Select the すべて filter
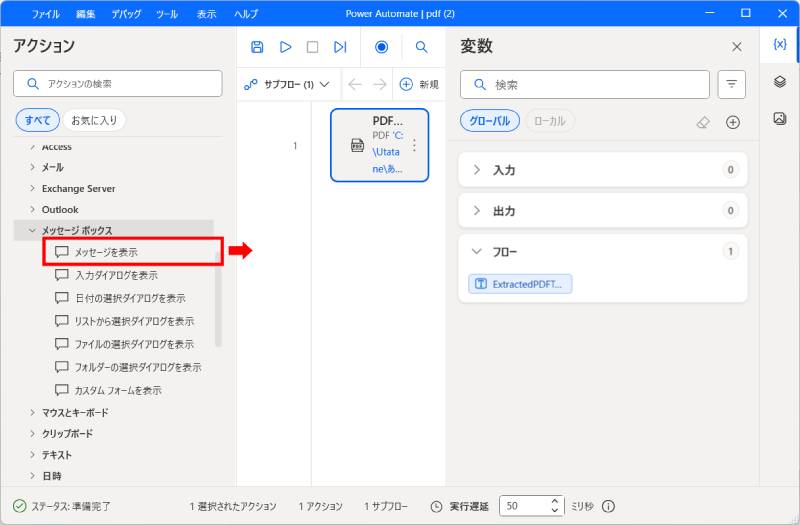 coord(37,120)
